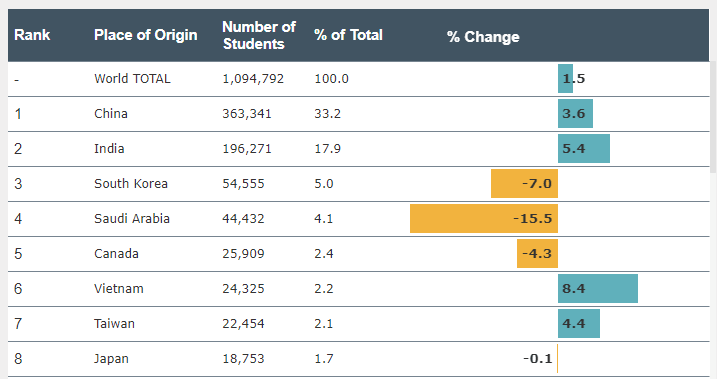Select the Saudi Arabia 44,432 cell
This screenshot has height=379, width=717.
click(243, 219)
